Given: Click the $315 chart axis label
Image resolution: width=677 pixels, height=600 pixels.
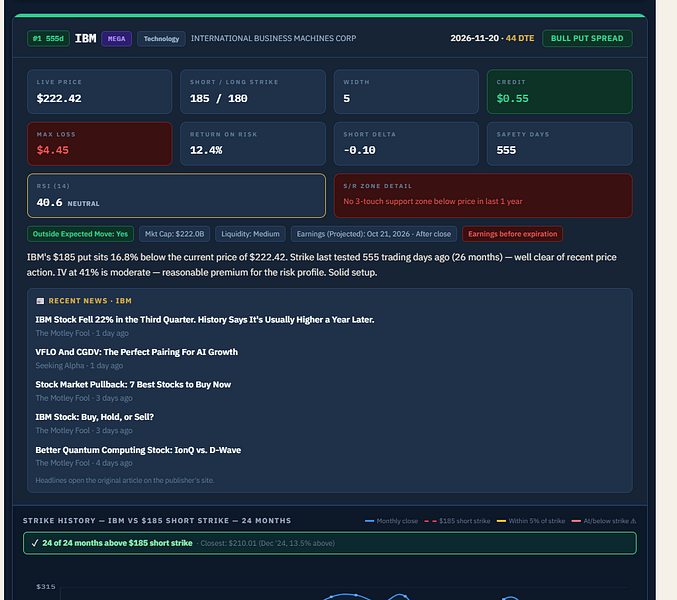Looking at the screenshot, I should tap(46, 587).
